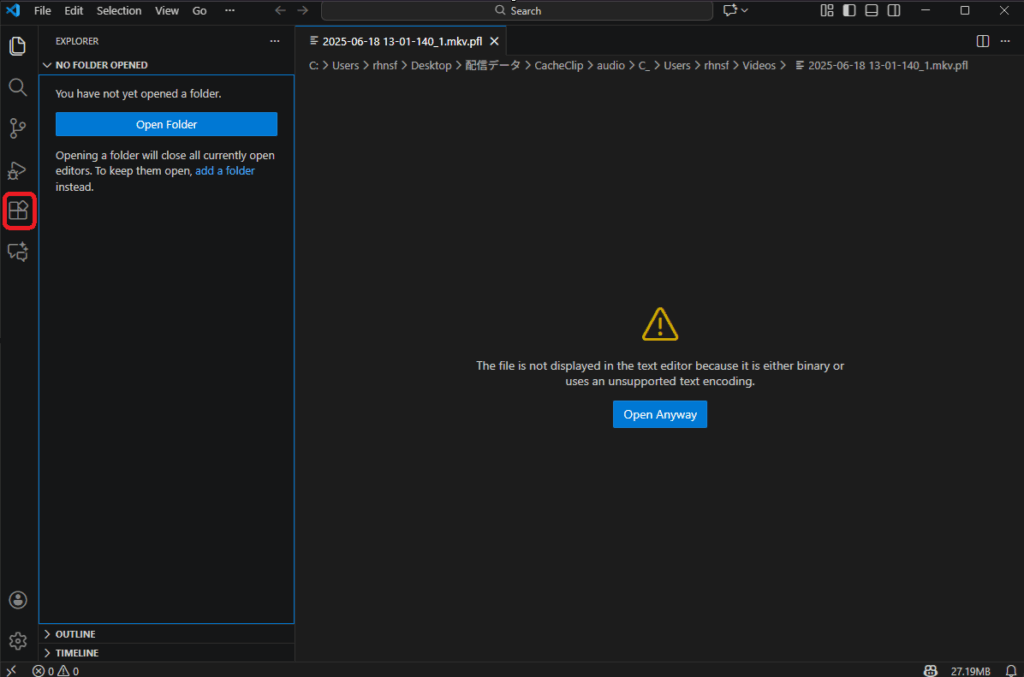1024x677 pixels.
Task: Open the Extensions view in activity bar
Action: point(18,211)
